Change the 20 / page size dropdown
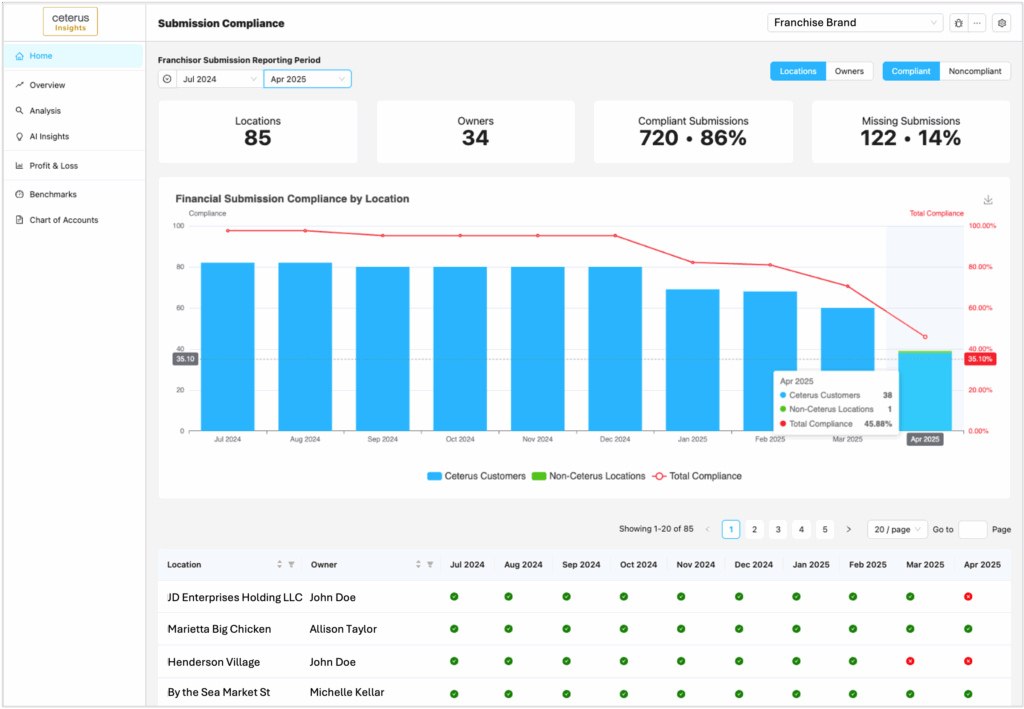The width and height of the screenshot is (1024, 709). (897, 529)
